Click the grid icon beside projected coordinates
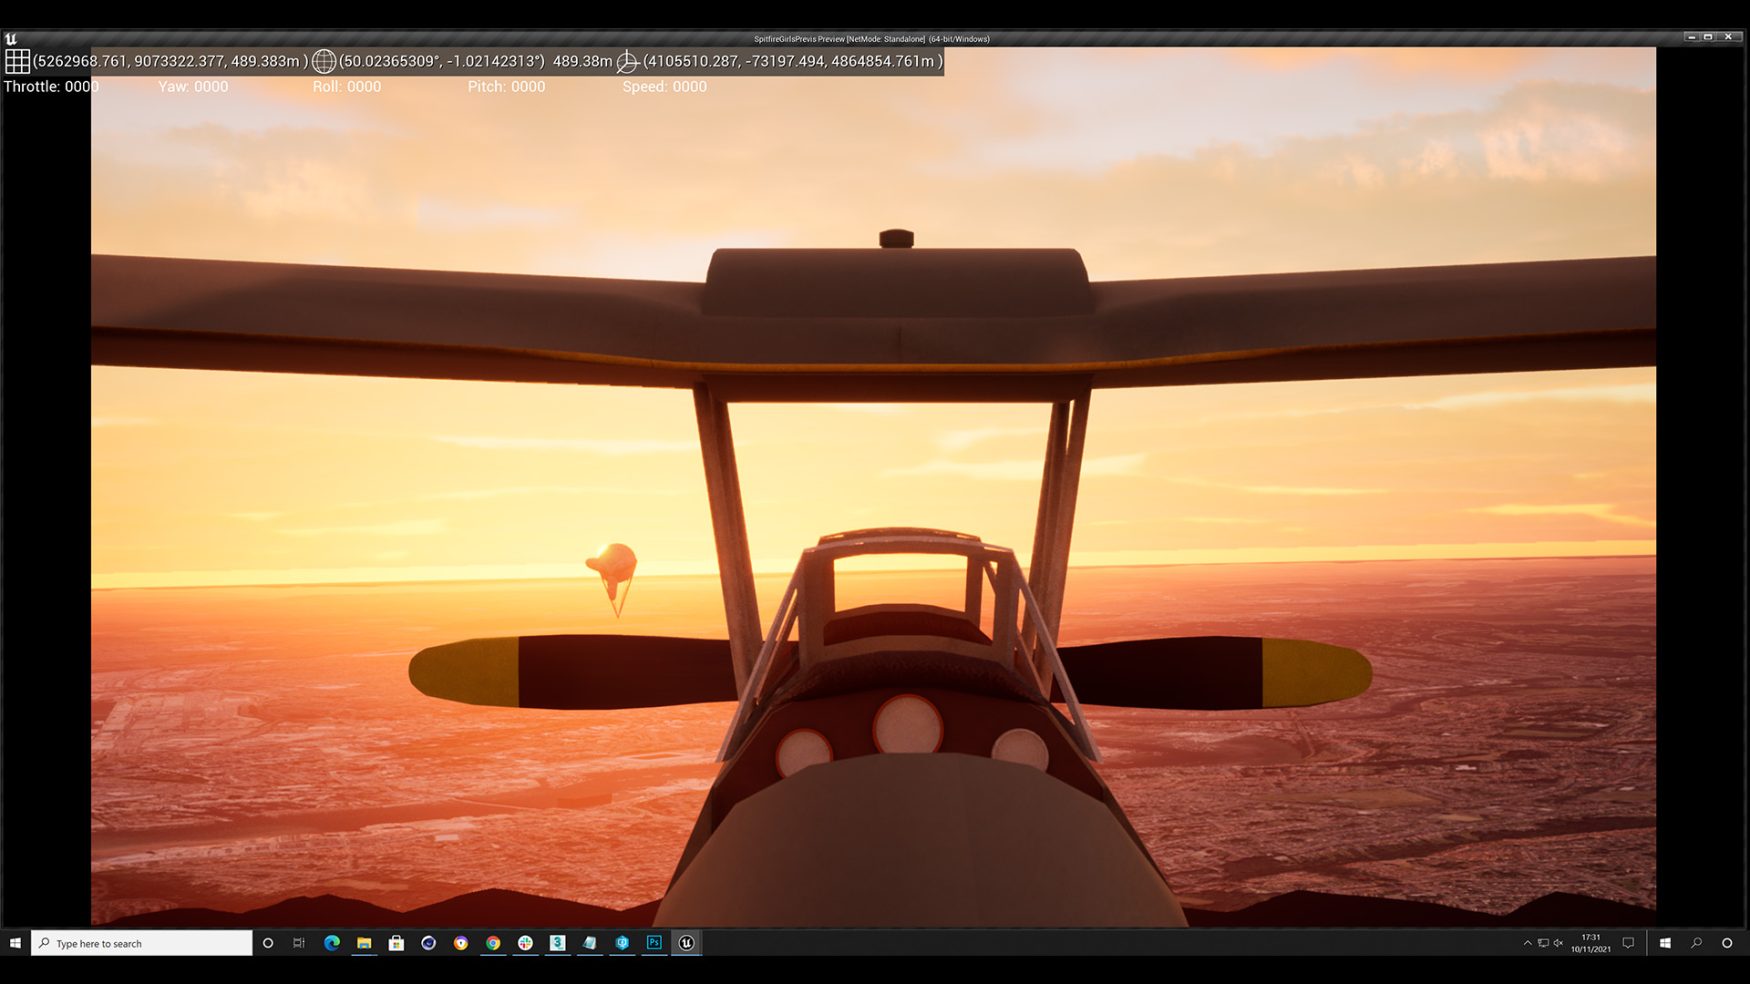This screenshot has height=984, width=1750. 17,61
